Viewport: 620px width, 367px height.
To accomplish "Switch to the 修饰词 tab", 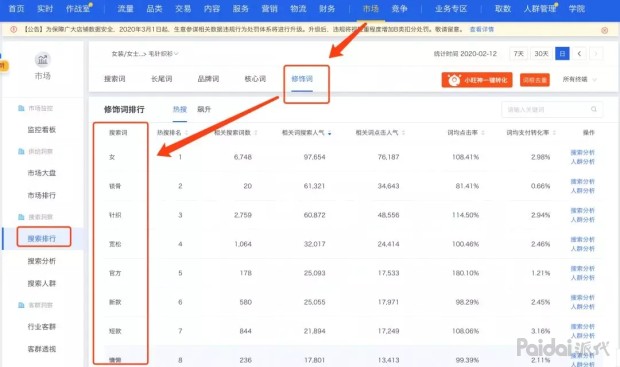I will tap(302, 79).
